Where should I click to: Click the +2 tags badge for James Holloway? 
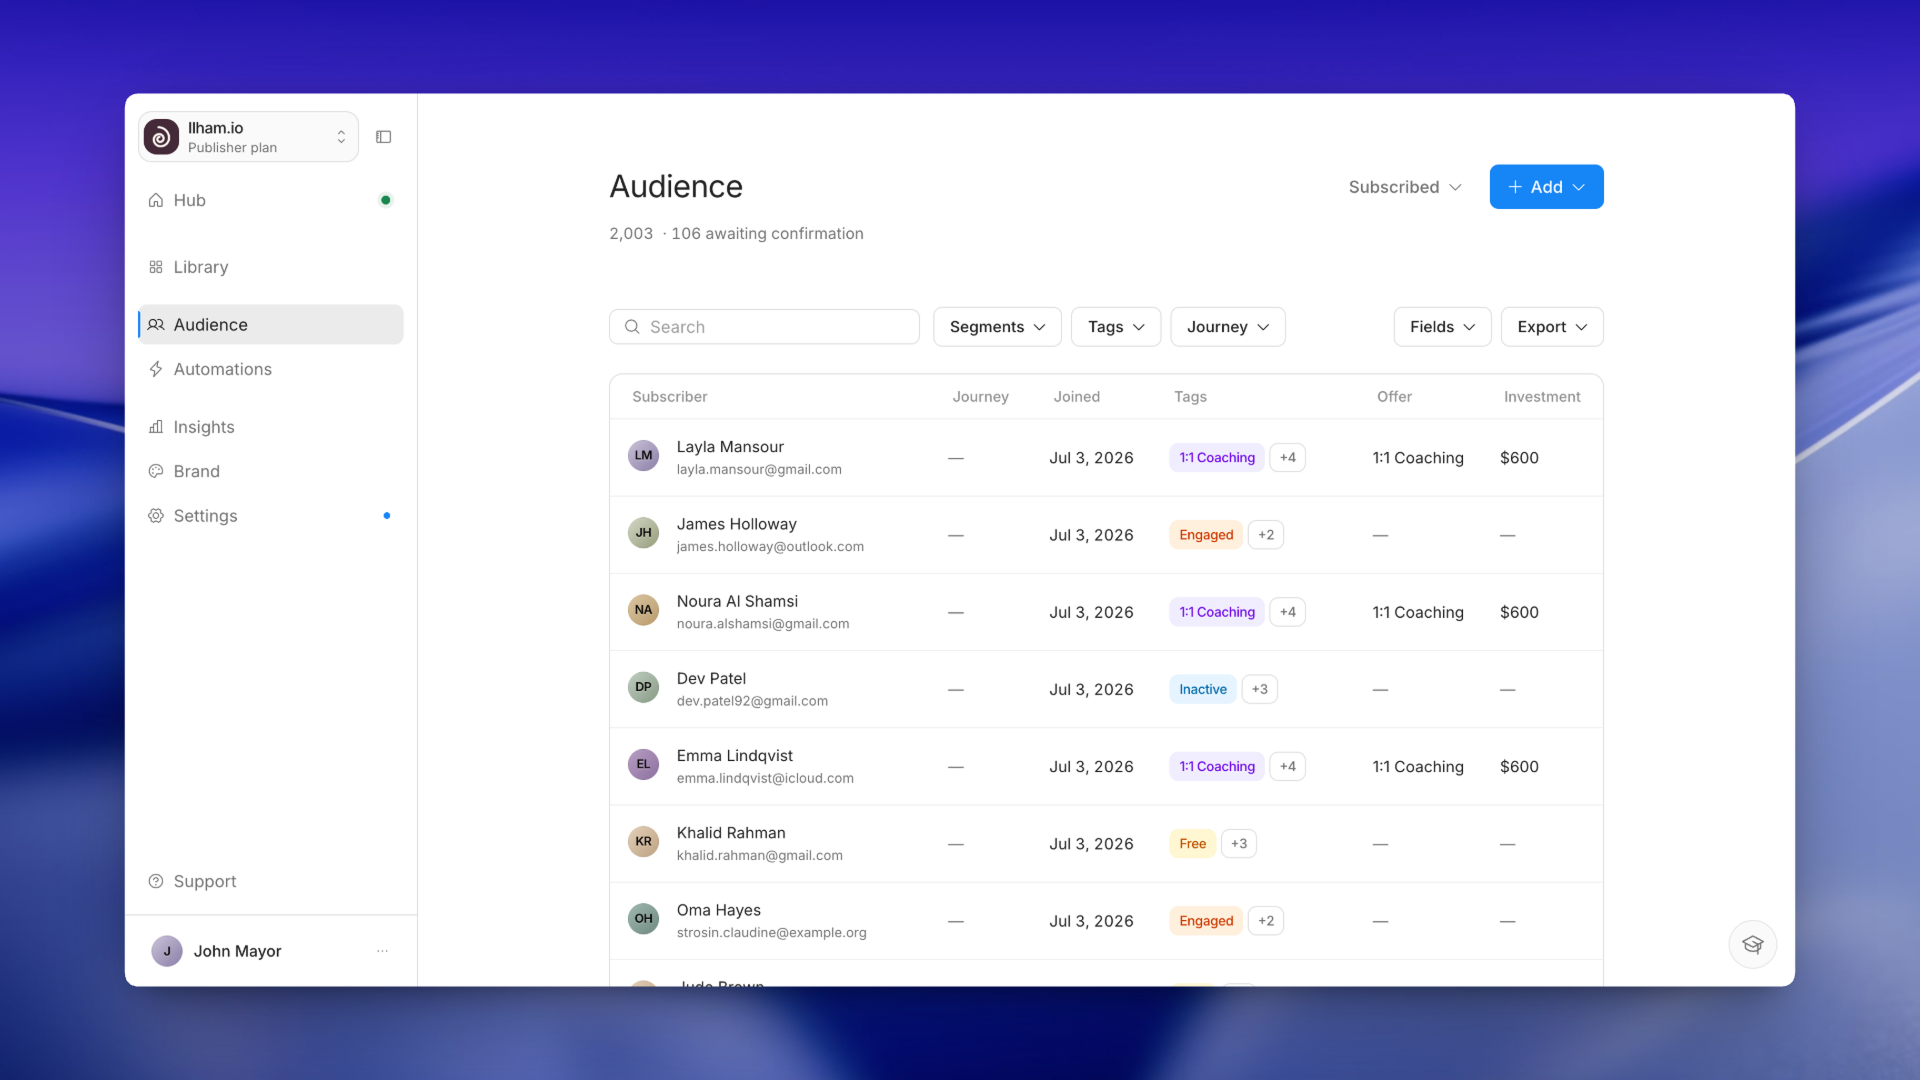pos(1266,535)
